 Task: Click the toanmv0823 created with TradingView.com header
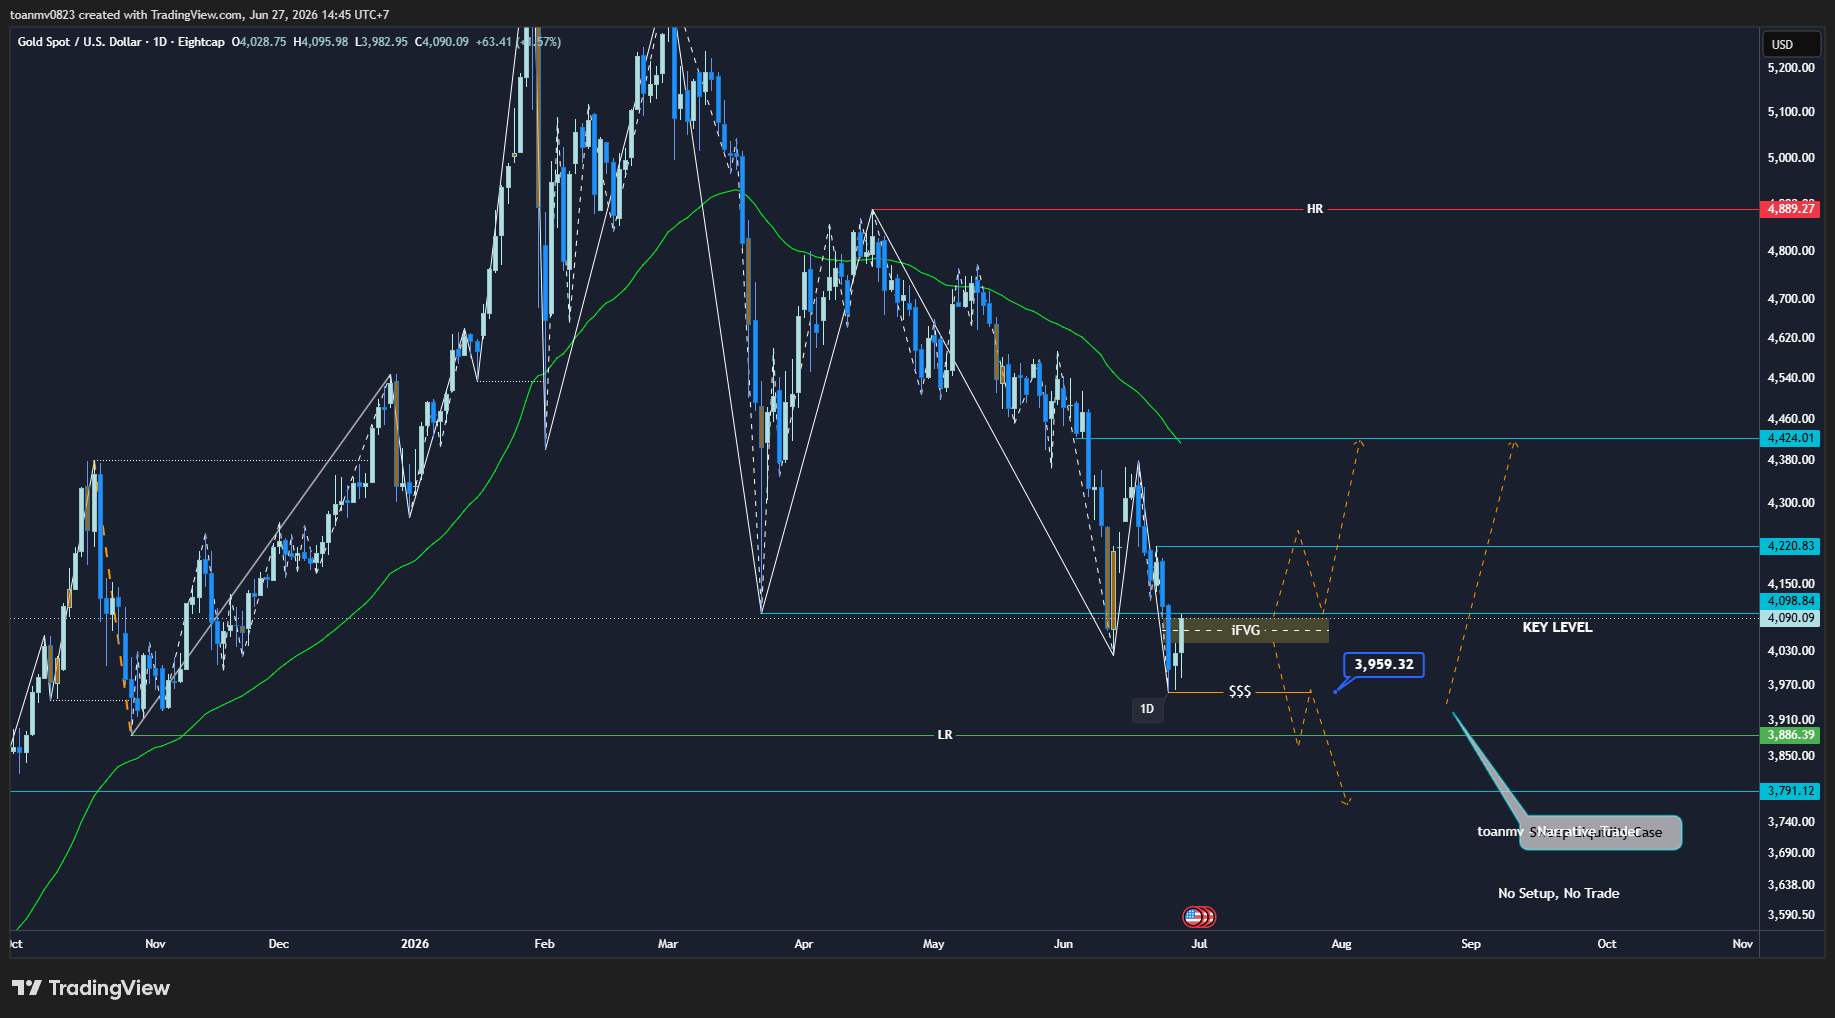(200, 15)
